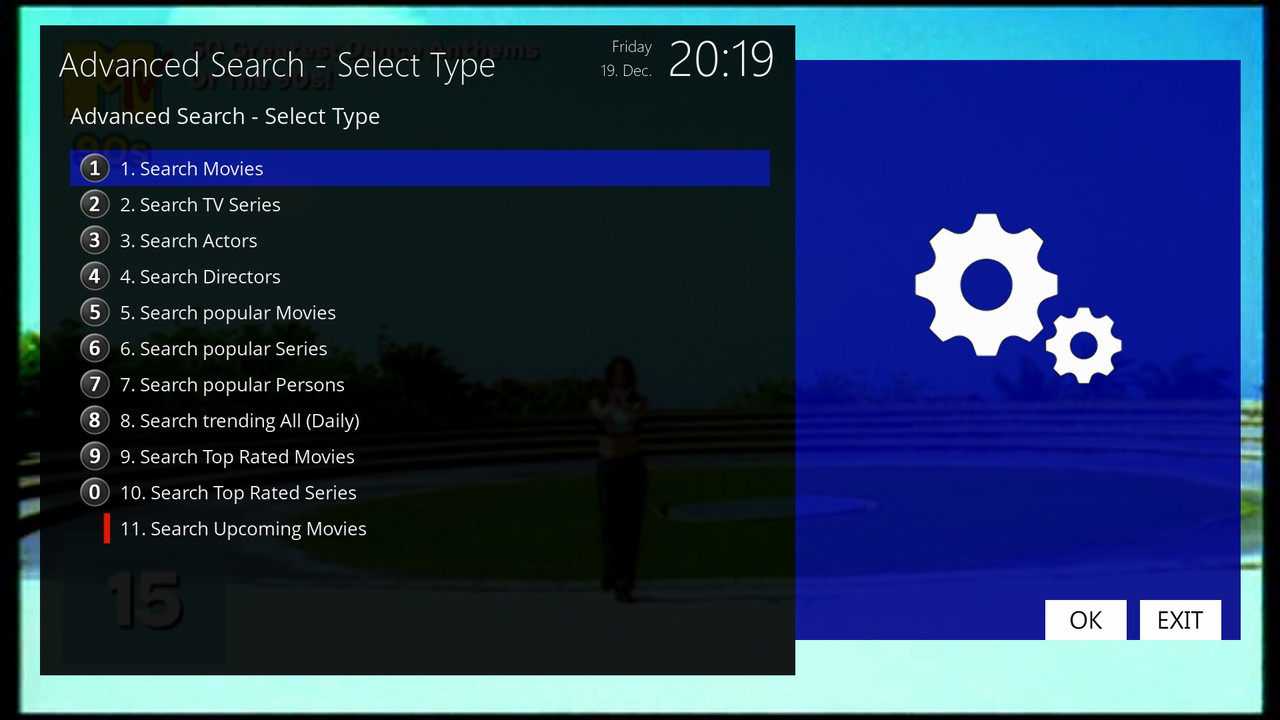This screenshot has width=1280, height=720.
Task: Open '5. Search popular Movies'
Action: point(420,312)
